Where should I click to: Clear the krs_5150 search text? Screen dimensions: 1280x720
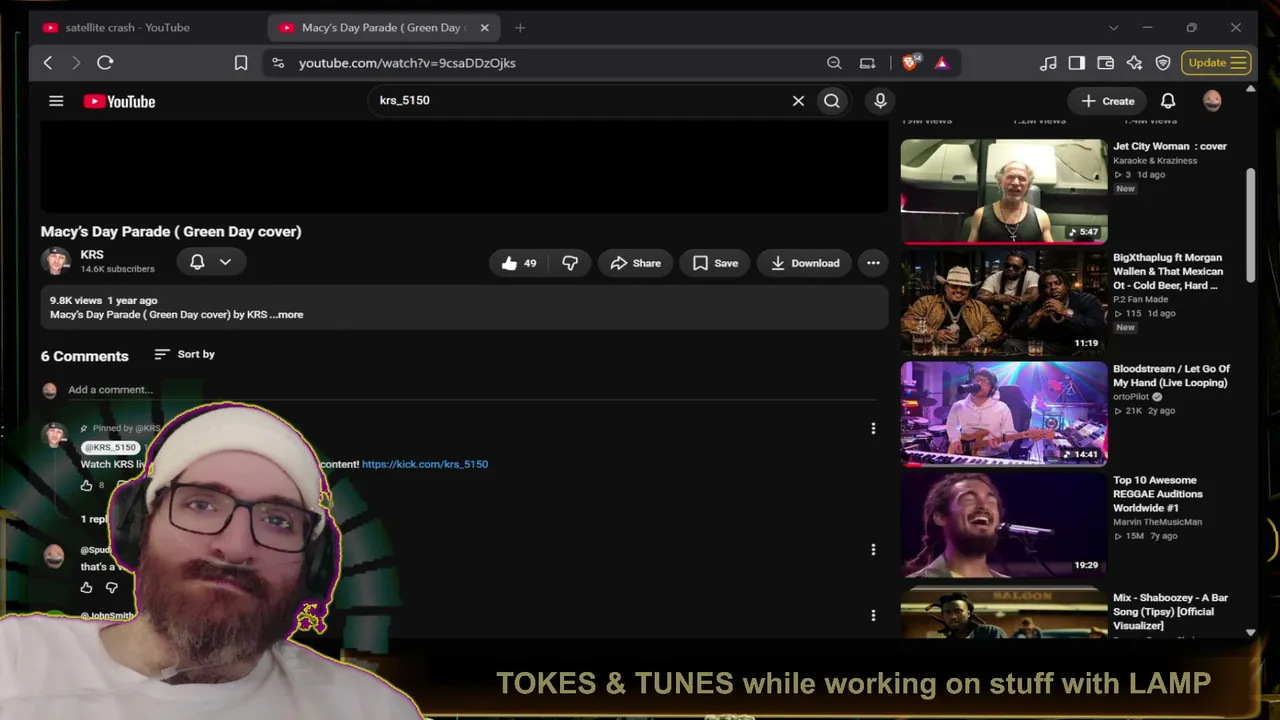point(798,101)
